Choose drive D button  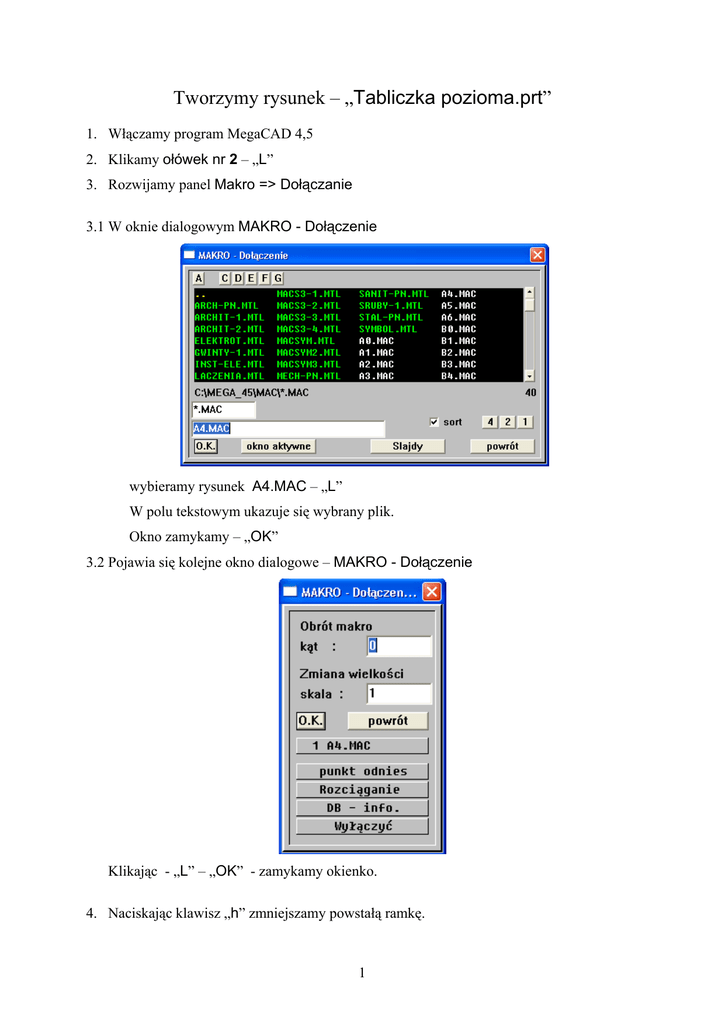click(x=238, y=277)
